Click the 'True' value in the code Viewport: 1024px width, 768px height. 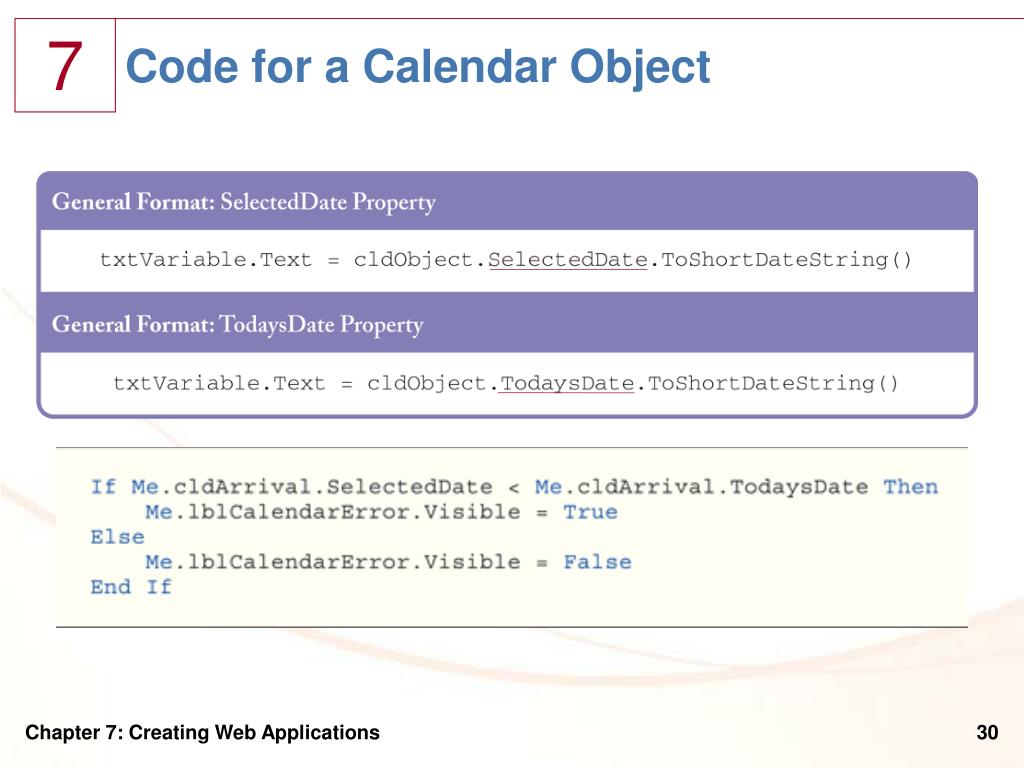590,512
